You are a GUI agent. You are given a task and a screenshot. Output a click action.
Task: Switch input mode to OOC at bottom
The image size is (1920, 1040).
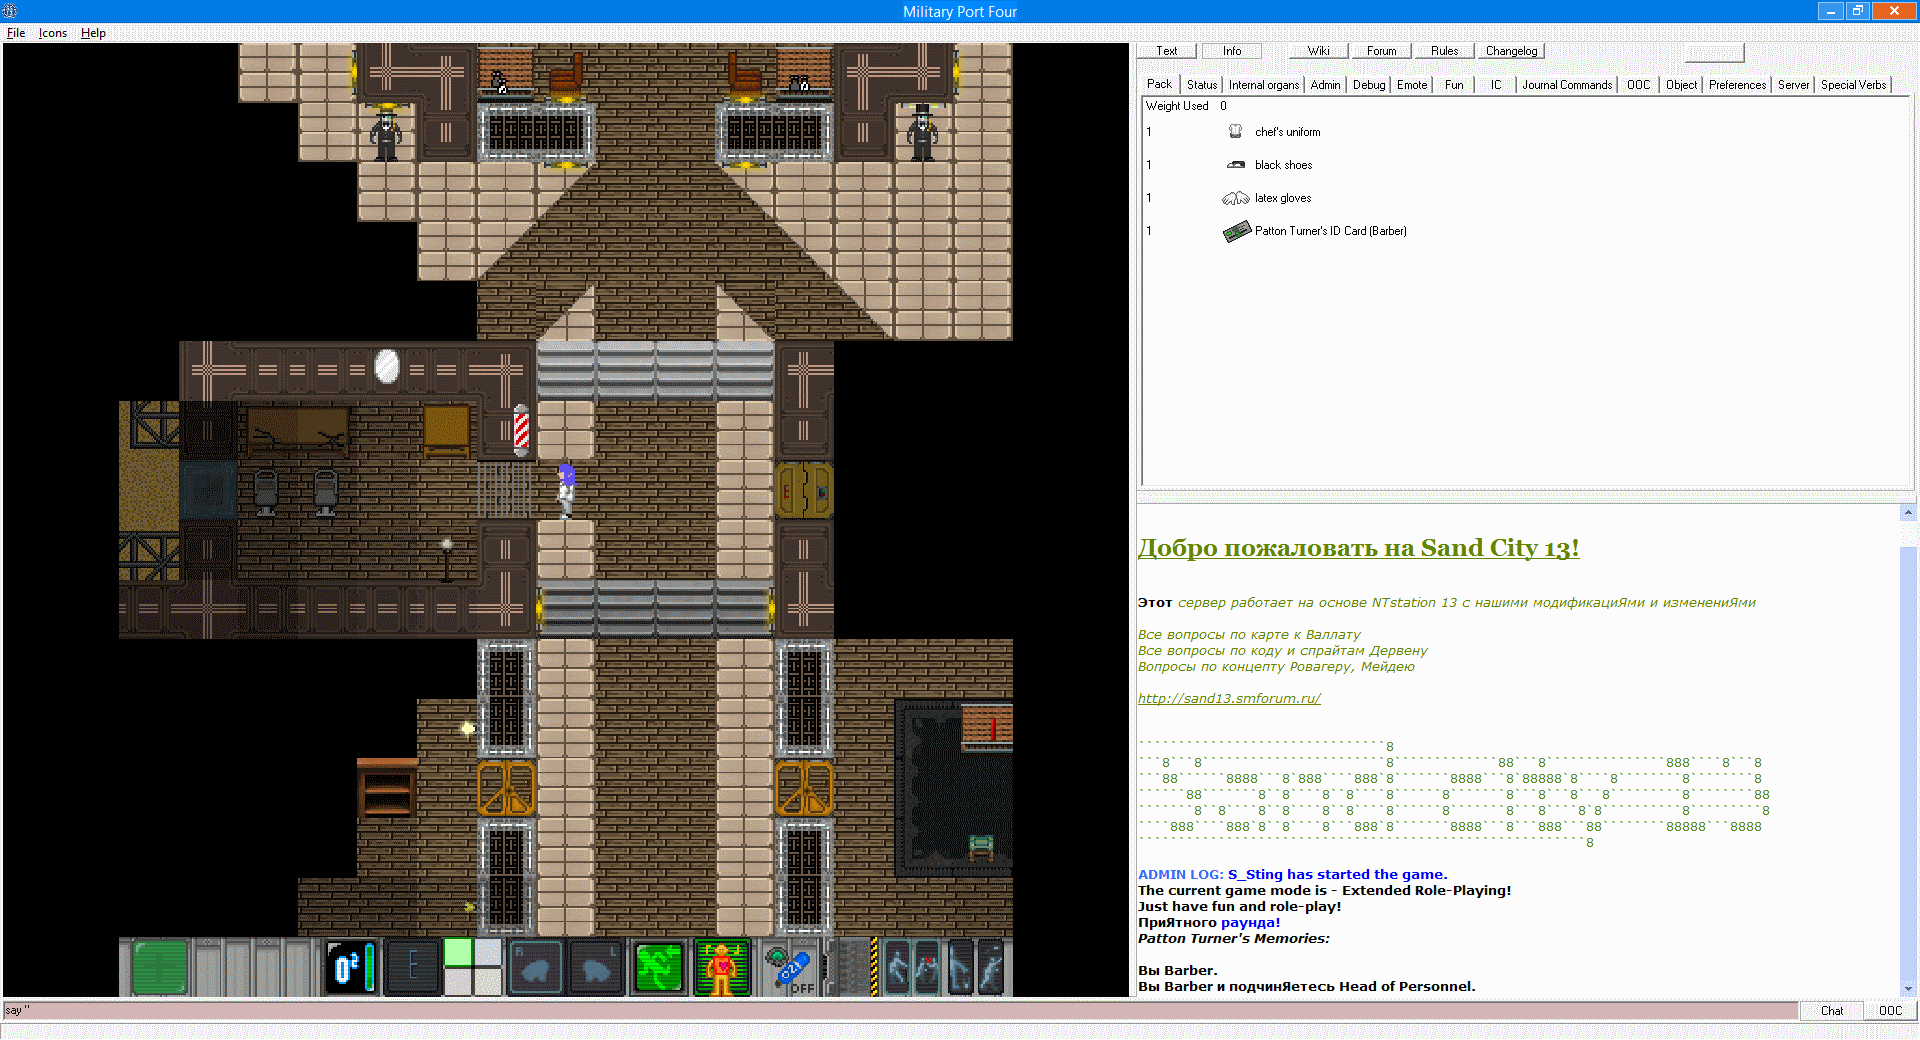pyautogui.click(x=1890, y=1011)
